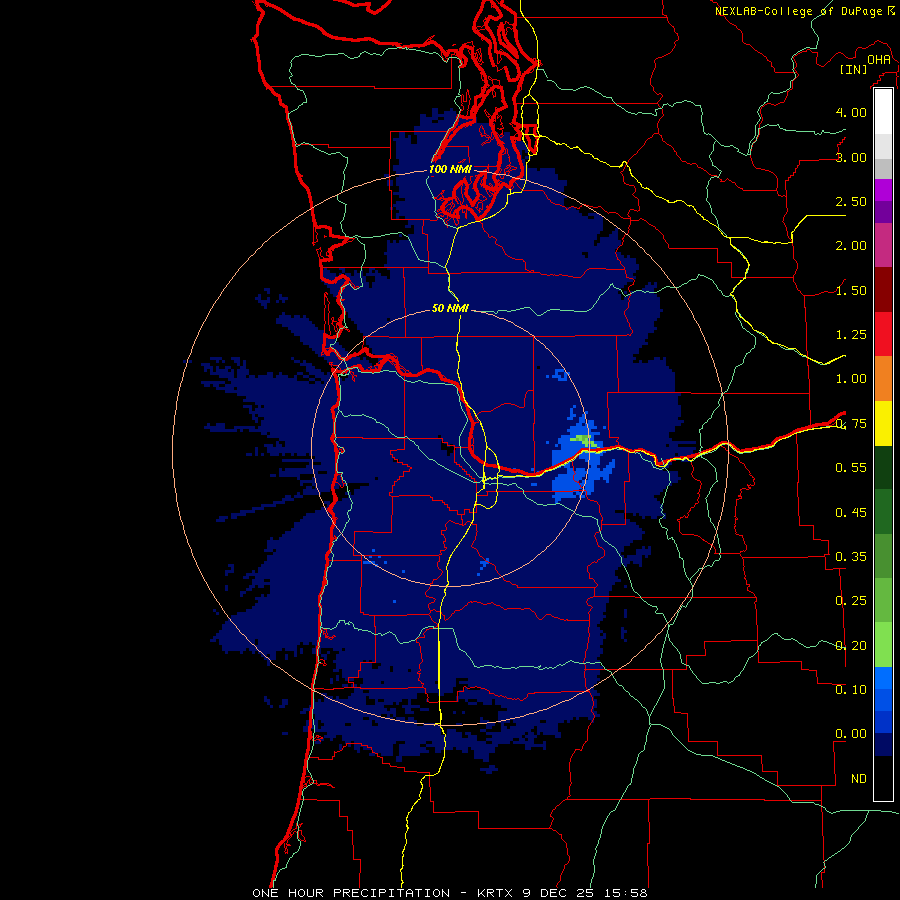Viewport: 900px width, 900px height.
Task: Click the 2.00 legend value
Action: [x=851, y=246]
